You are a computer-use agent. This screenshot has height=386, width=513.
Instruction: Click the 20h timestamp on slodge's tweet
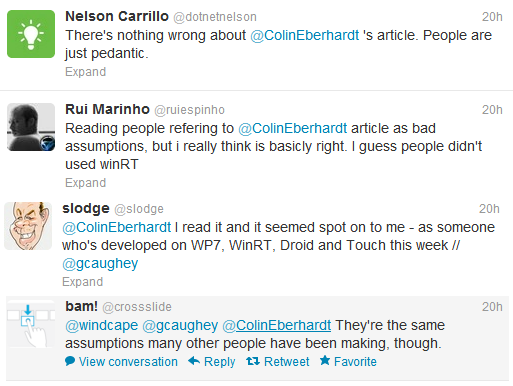[x=489, y=209]
